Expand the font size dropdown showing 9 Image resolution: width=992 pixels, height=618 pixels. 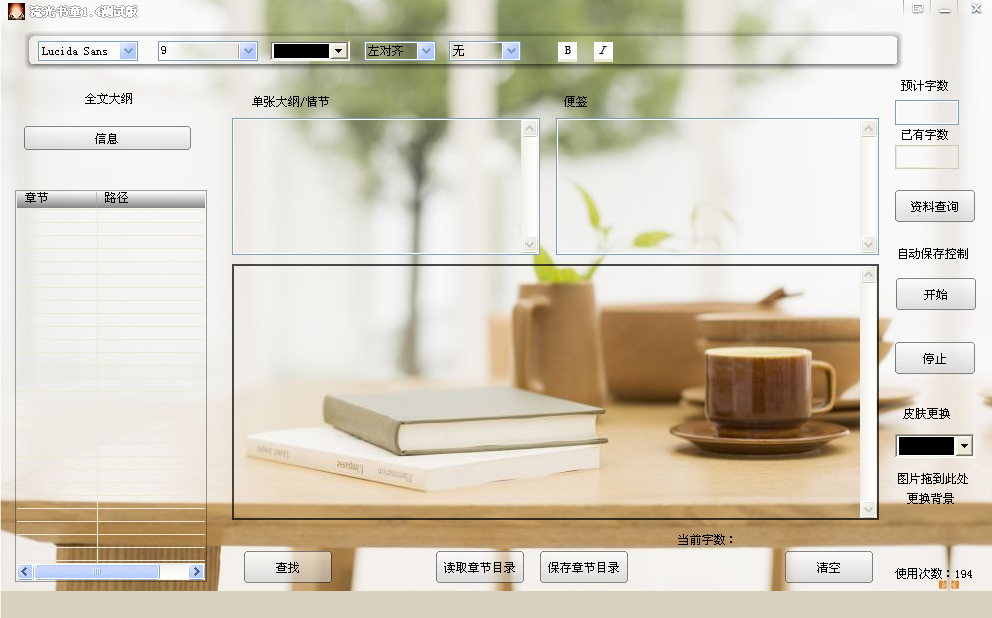[x=248, y=51]
